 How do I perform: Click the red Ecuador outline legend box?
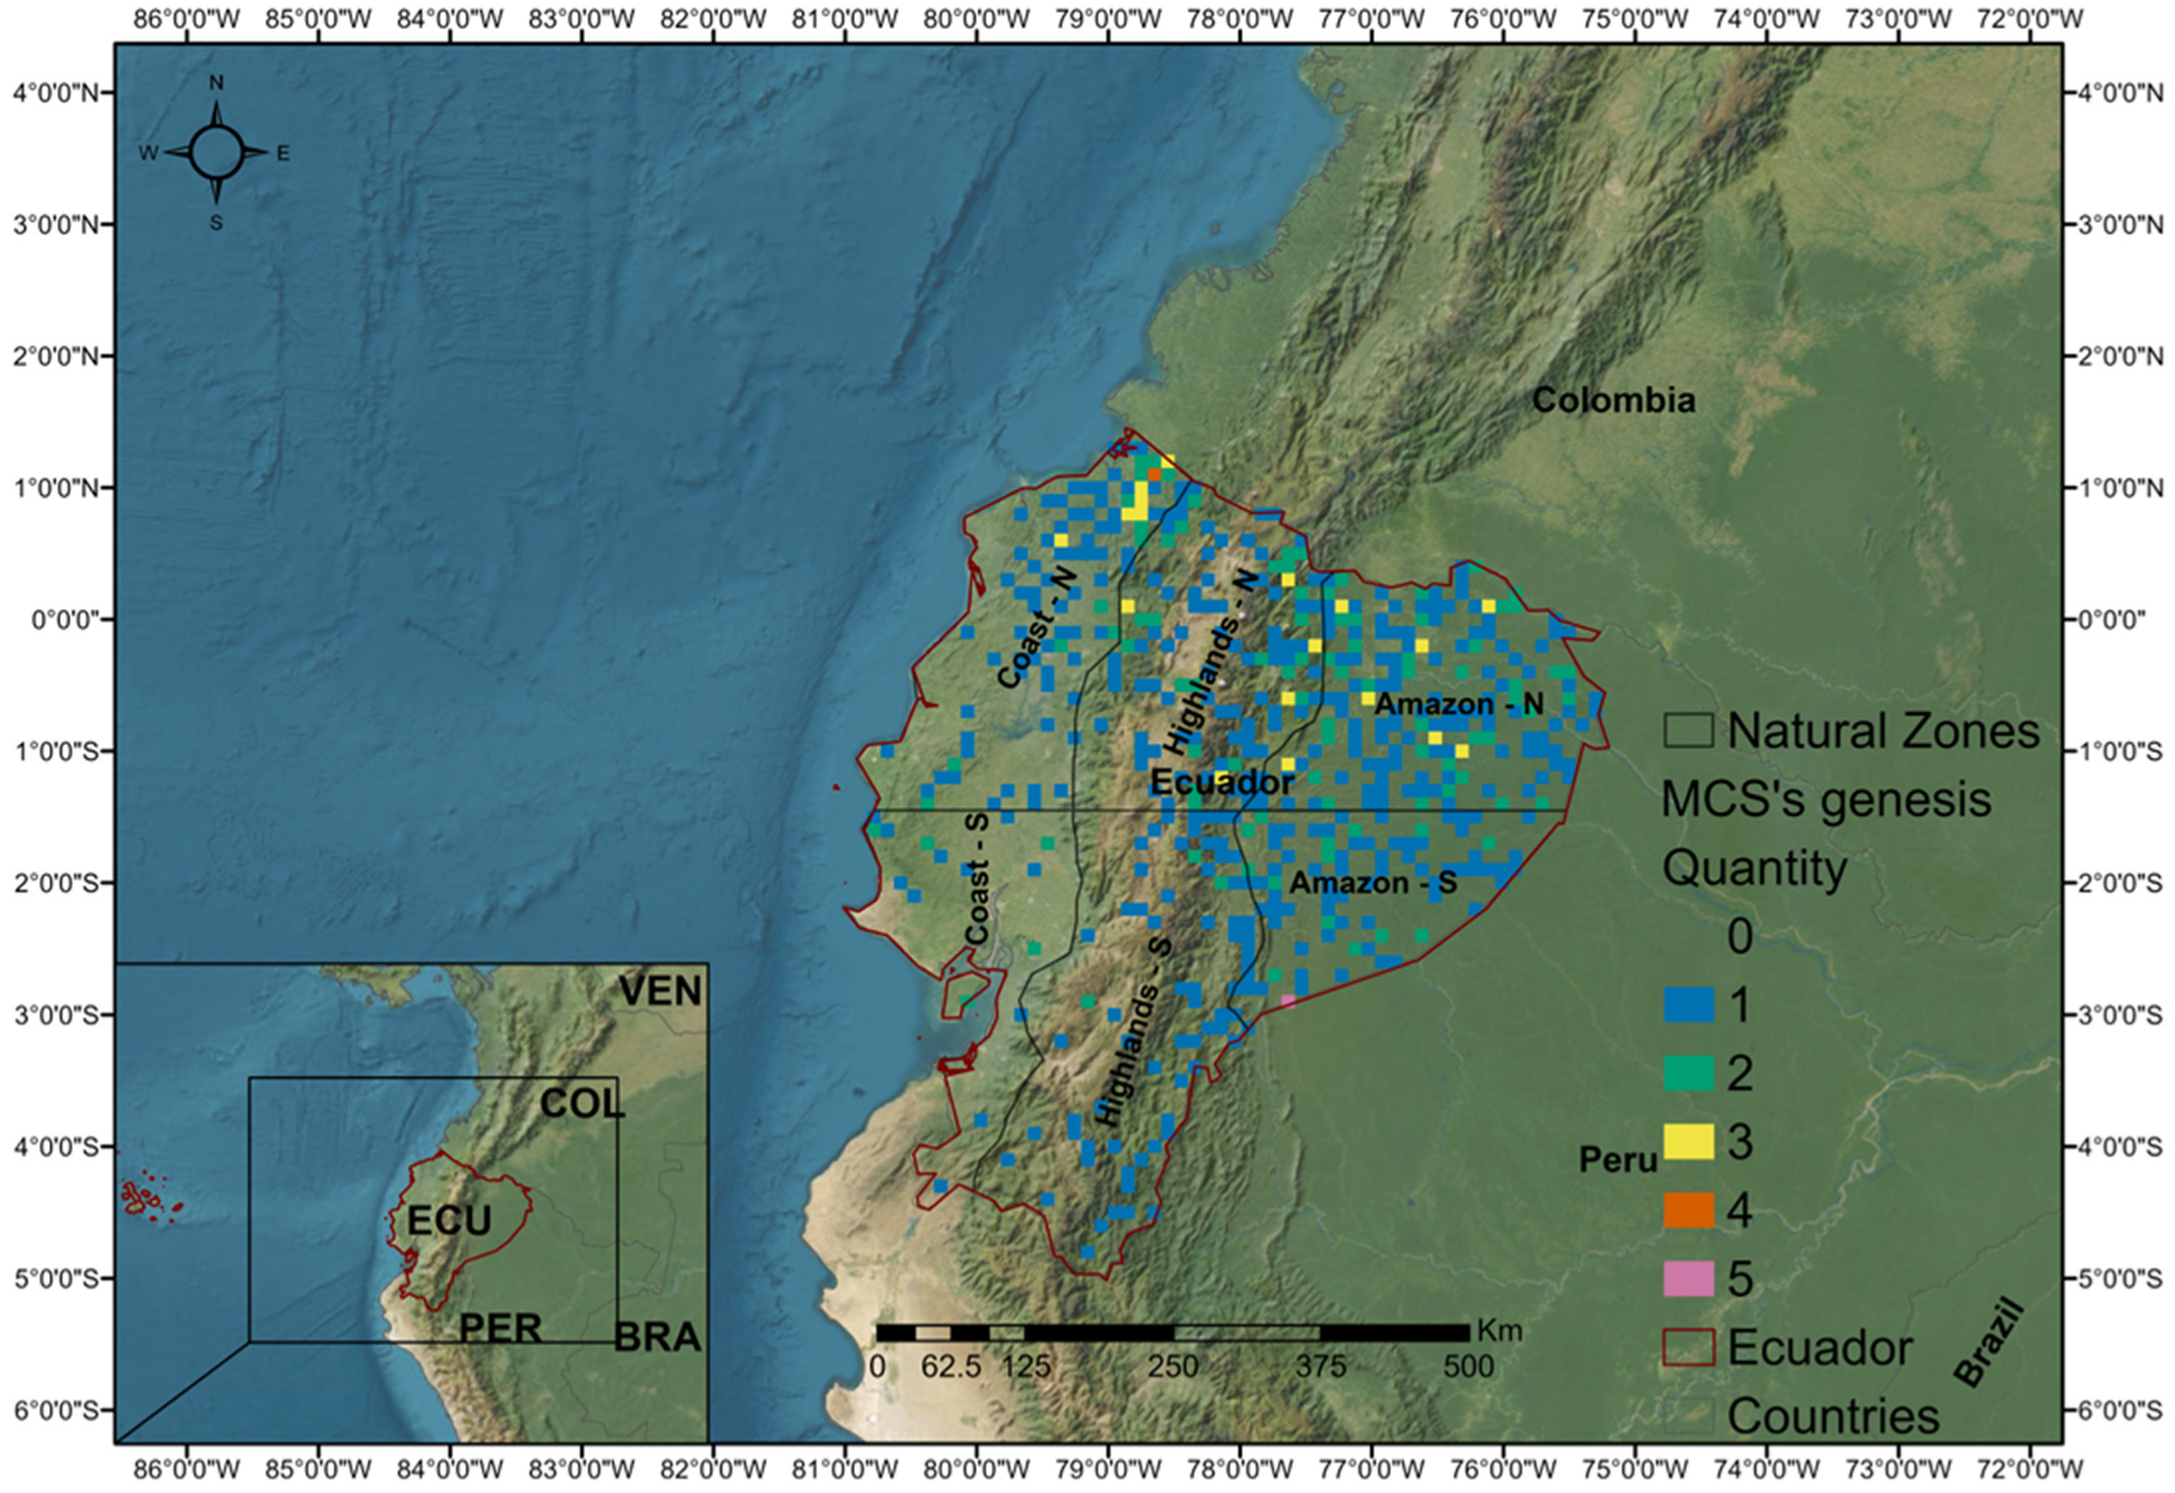[x=1689, y=1347]
